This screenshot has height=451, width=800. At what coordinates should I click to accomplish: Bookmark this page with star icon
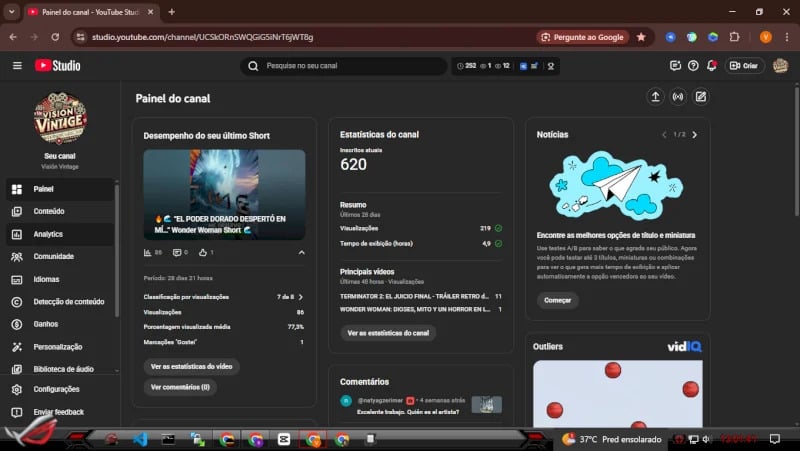pos(641,37)
